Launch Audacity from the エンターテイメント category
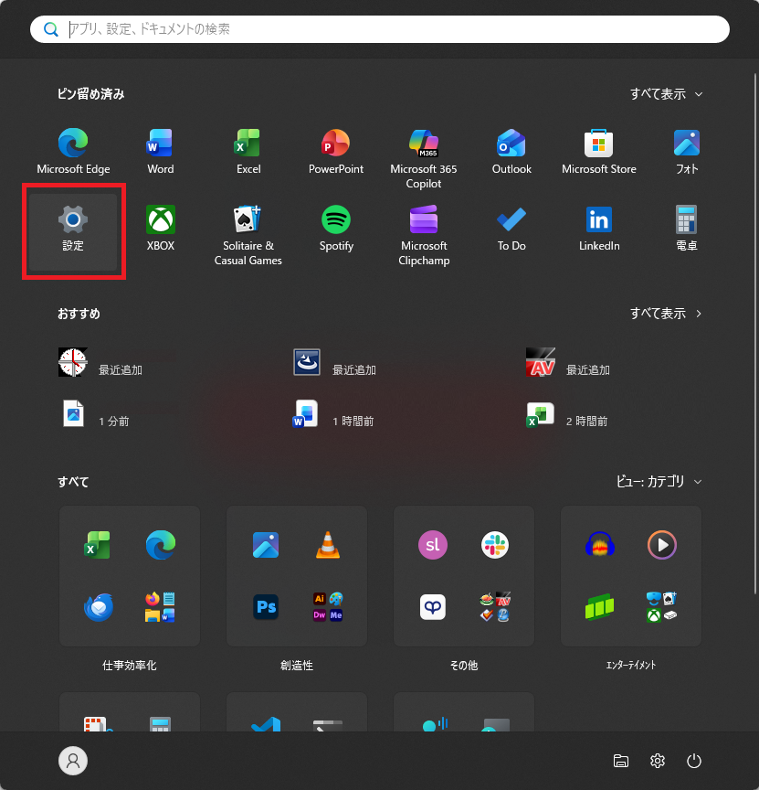 (600, 545)
